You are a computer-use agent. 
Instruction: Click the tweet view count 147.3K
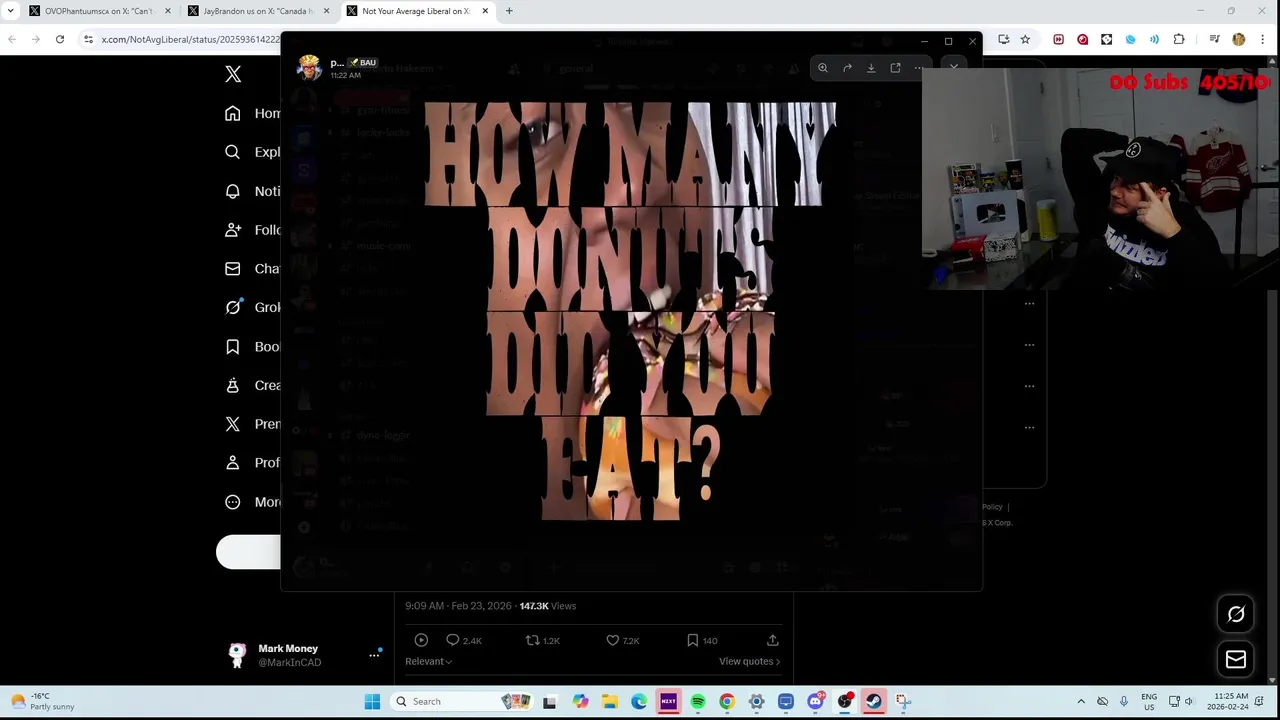click(x=548, y=606)
